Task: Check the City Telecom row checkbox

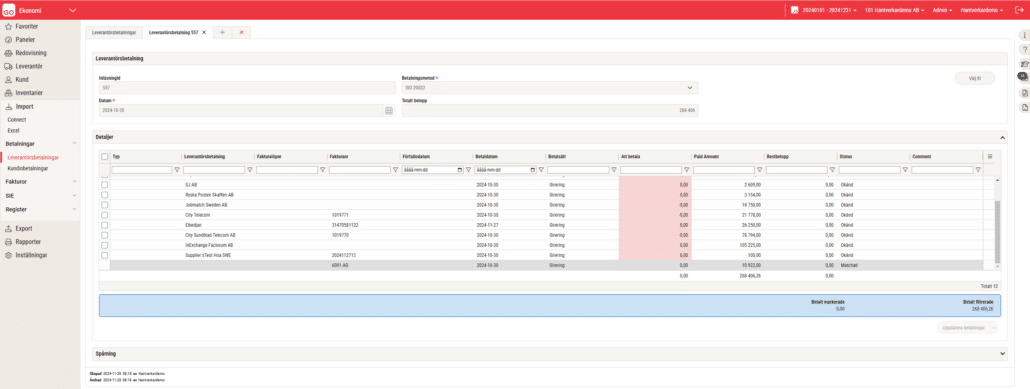Action: (104, 215)
